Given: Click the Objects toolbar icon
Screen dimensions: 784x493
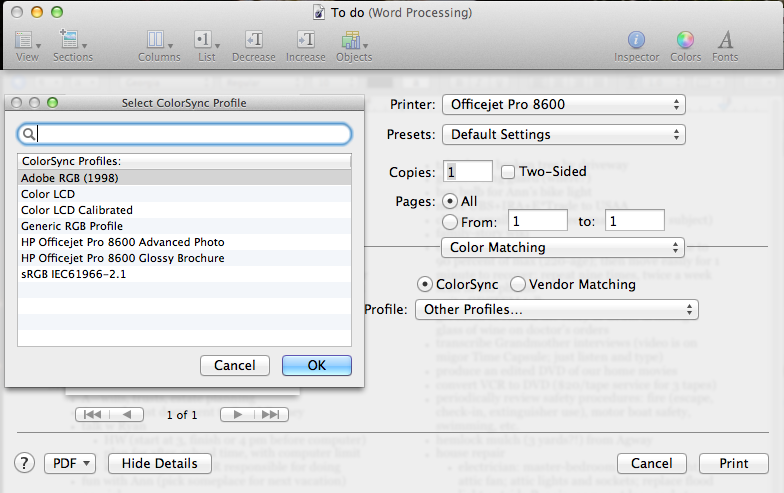Looking at the screenshot, I should click(x=353, y=41).
